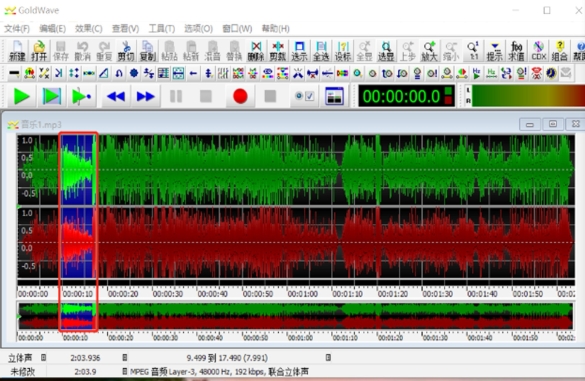The height and width of the screenshot is (381, 585).
Task: Click the 00:01:10 mark on the overview ruler
Action: 345,338
